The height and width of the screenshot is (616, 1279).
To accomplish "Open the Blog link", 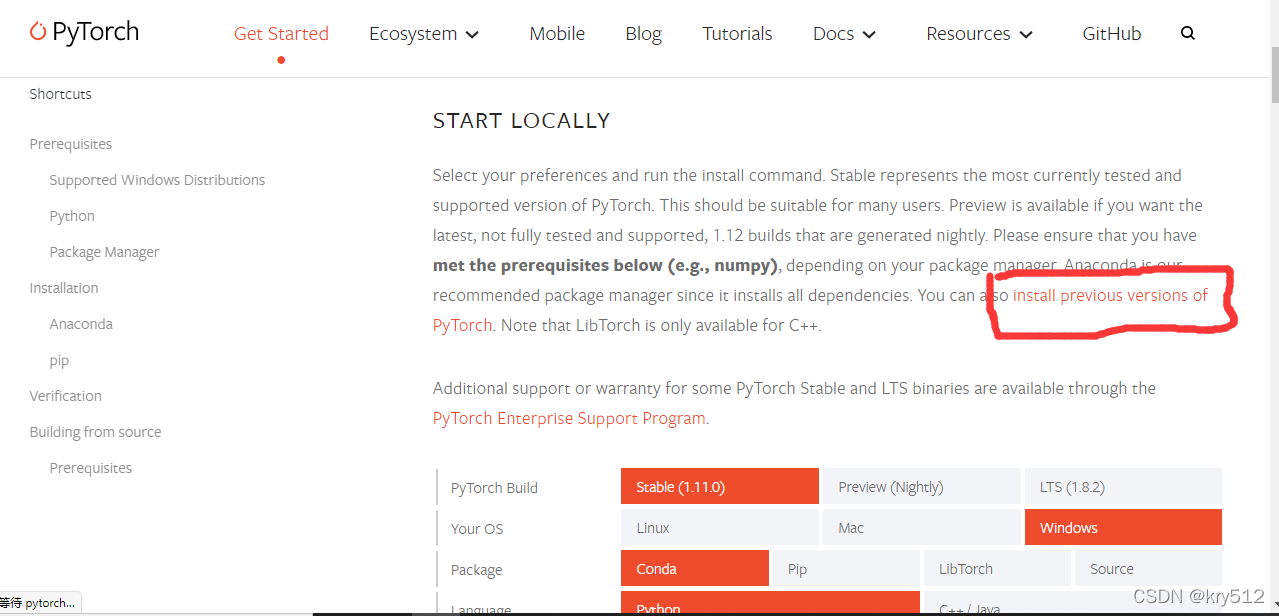I will coord(643,33).
